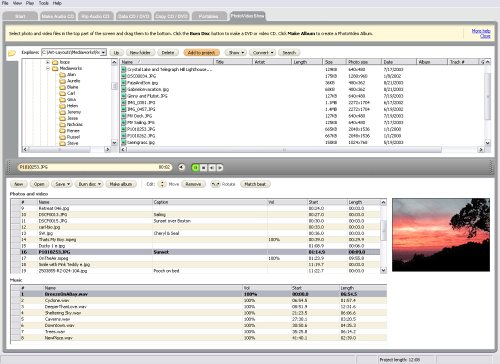Select the Jeremy folder in tree
This screenshot has height=364, width=500.
point(74,112)
